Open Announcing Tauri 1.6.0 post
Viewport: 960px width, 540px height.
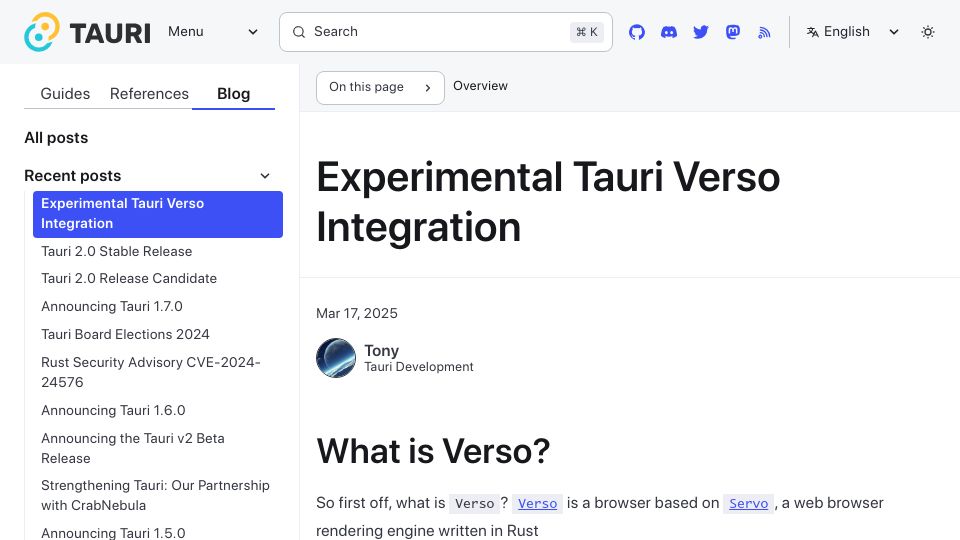[x=113, y=410]
